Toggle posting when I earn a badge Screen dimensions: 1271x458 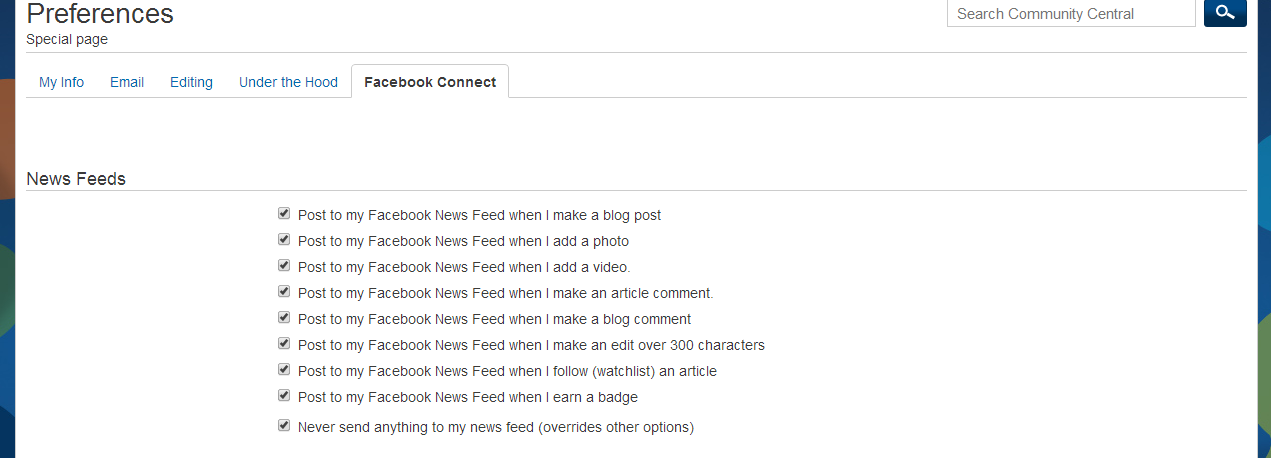tap(284, 396)
